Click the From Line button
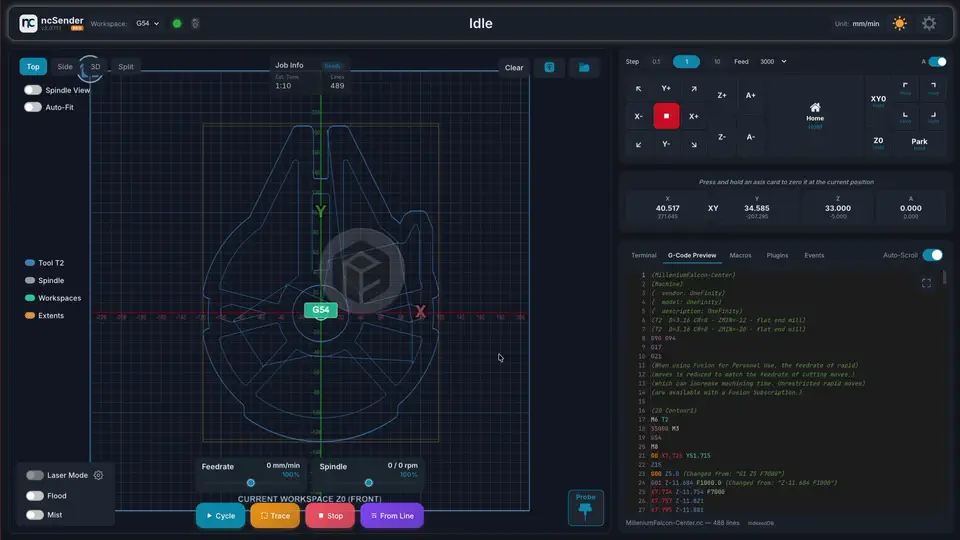 (392, 516)
